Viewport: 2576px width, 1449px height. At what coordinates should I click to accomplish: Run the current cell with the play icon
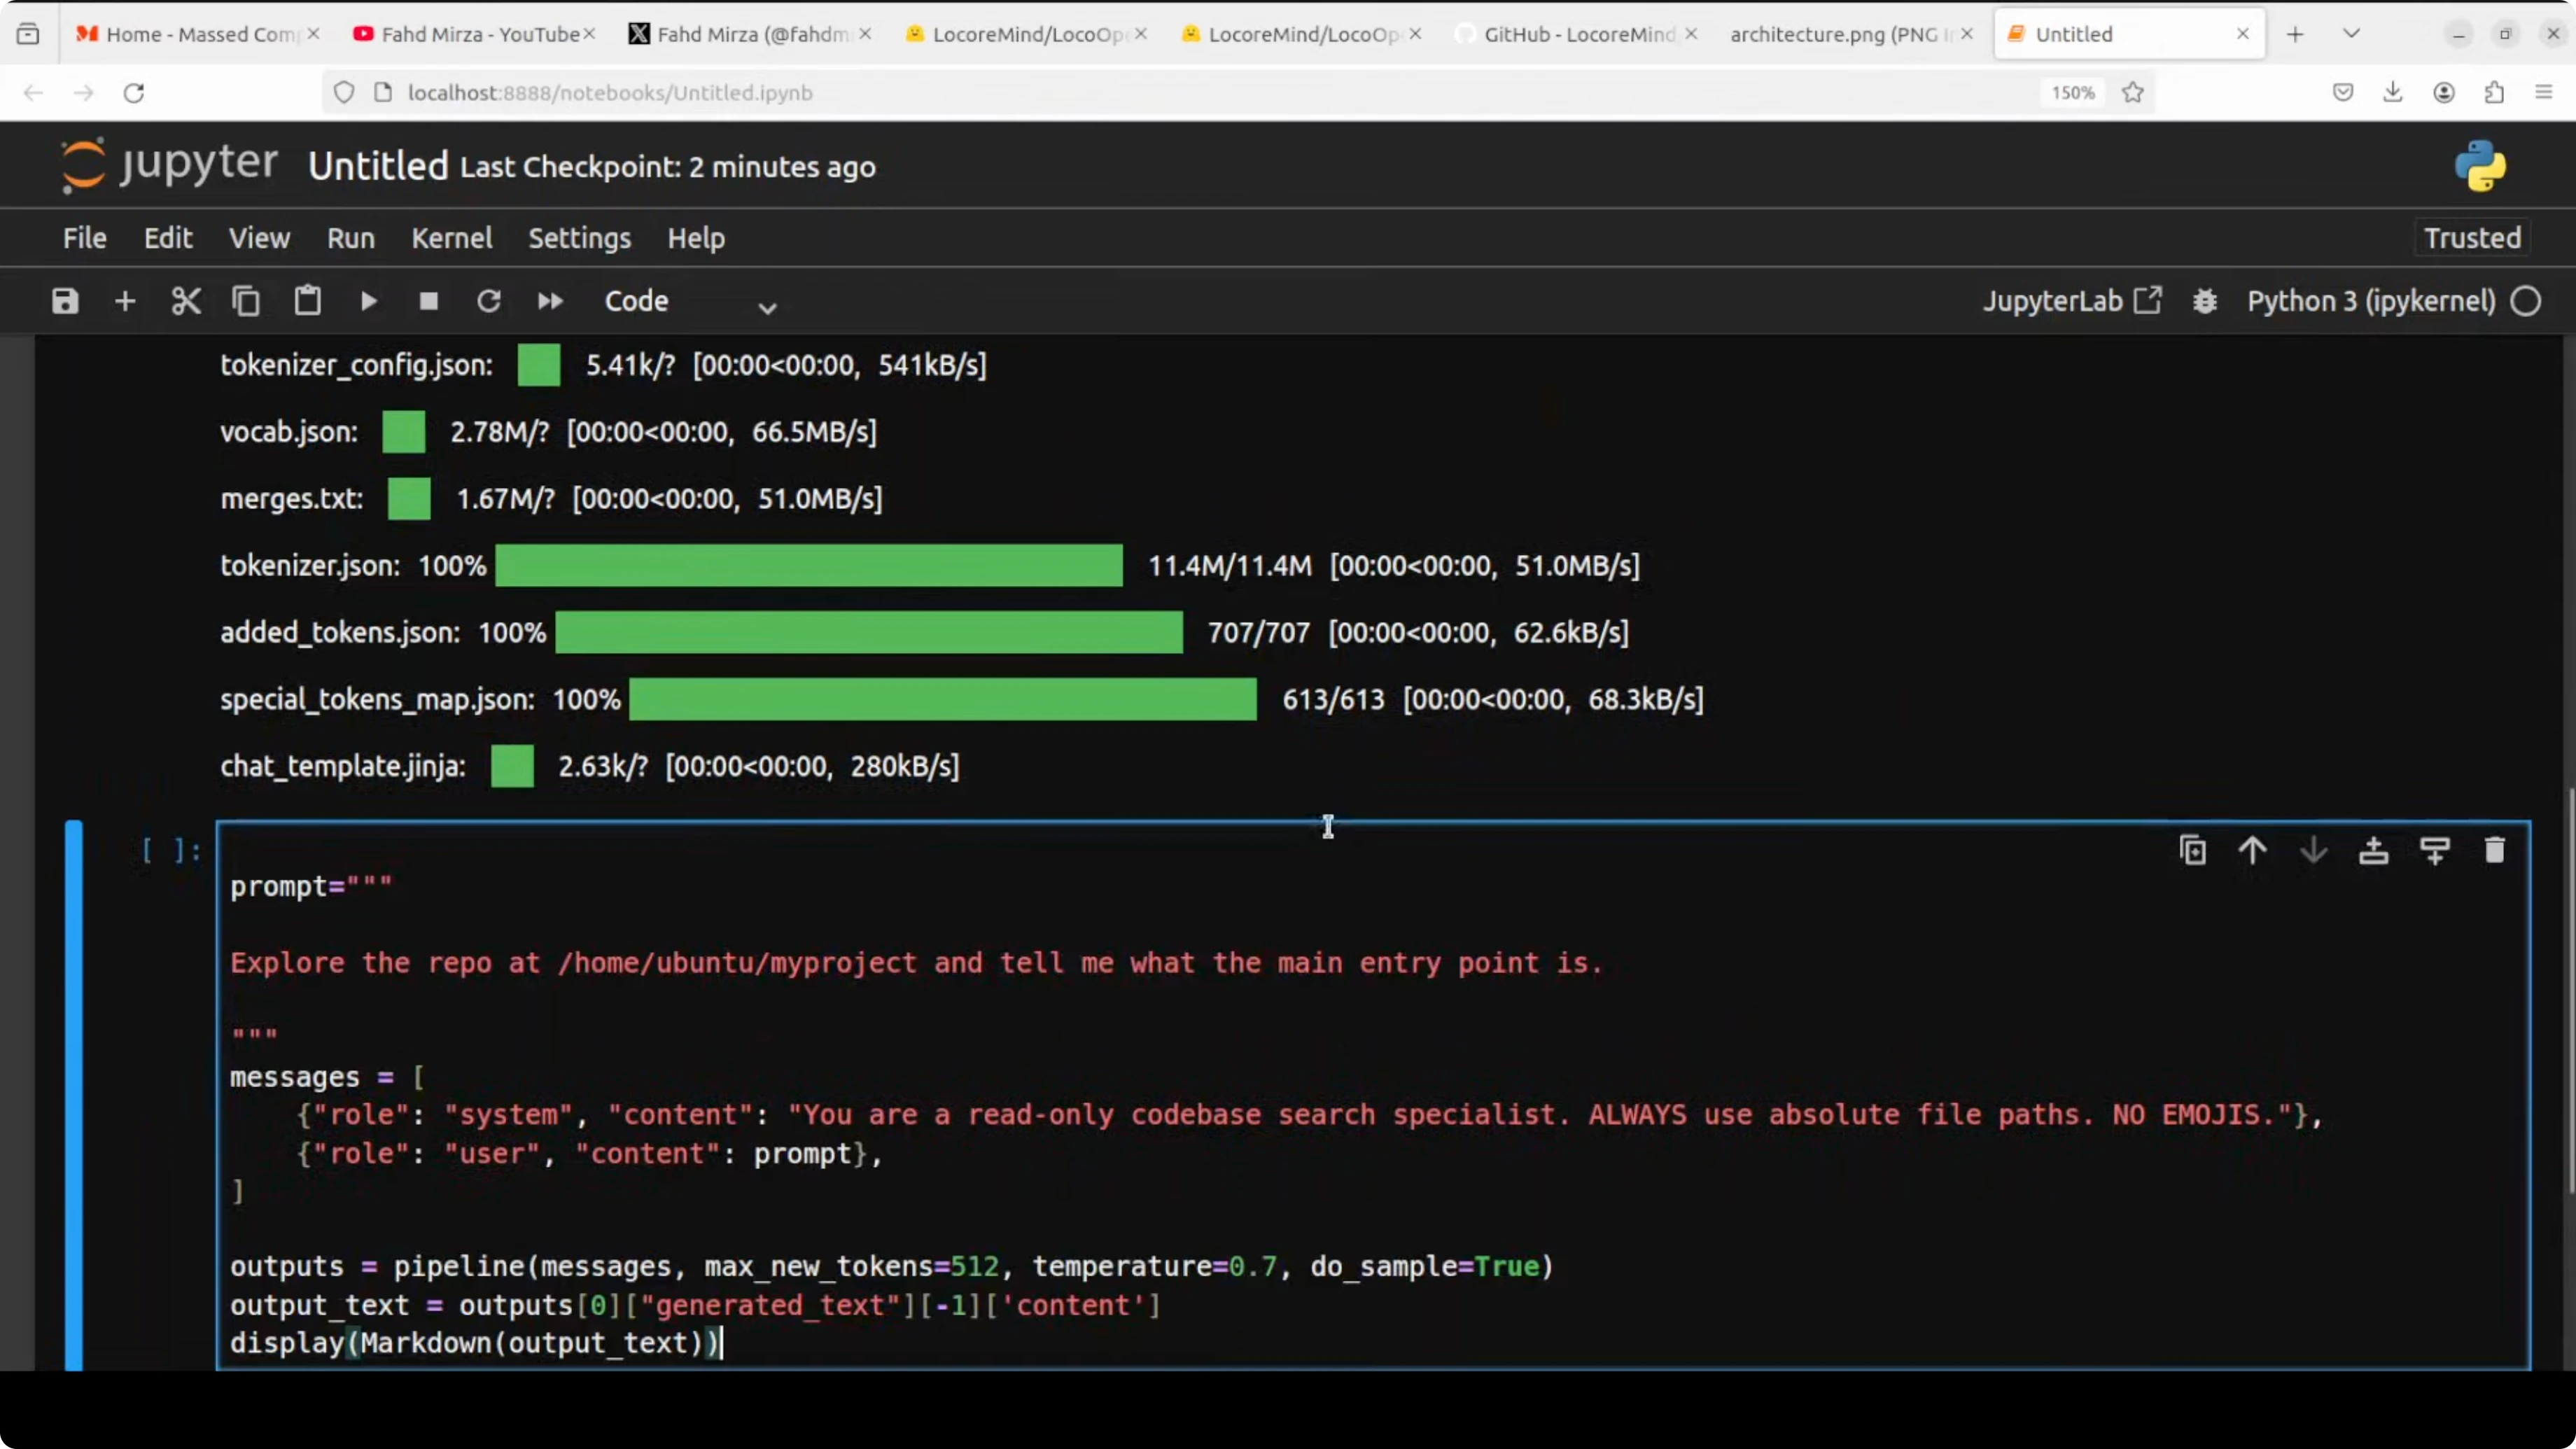point(368,301)
